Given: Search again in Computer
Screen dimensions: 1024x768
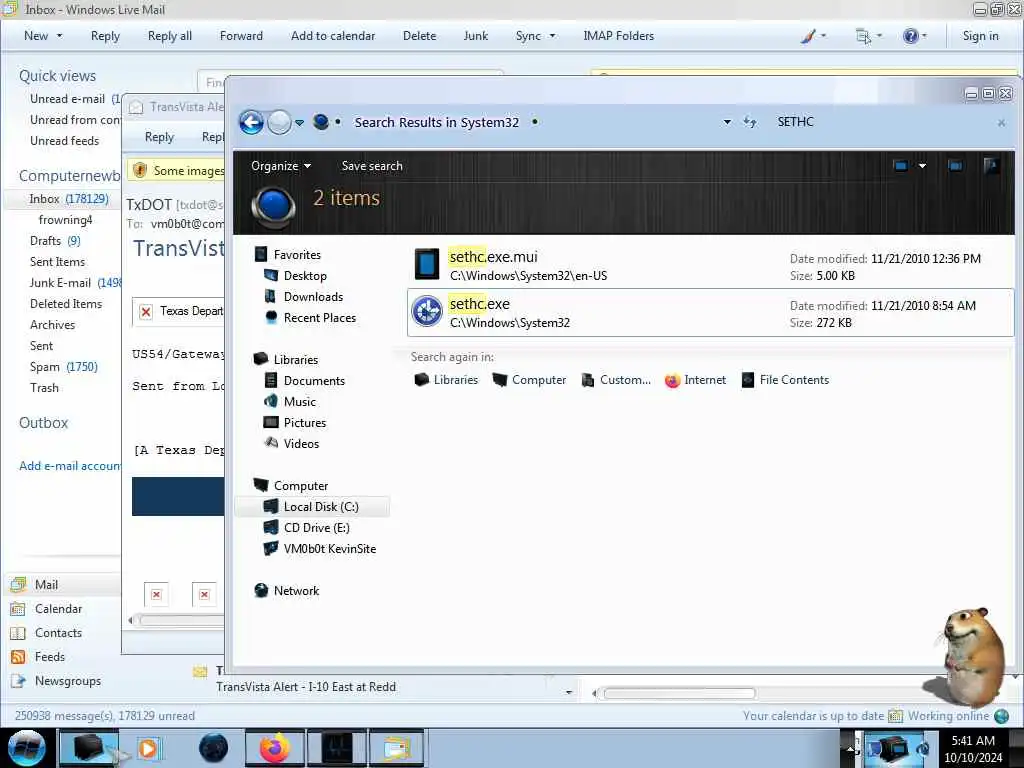Looking at the screenshot, I should [x=530, y=380].
